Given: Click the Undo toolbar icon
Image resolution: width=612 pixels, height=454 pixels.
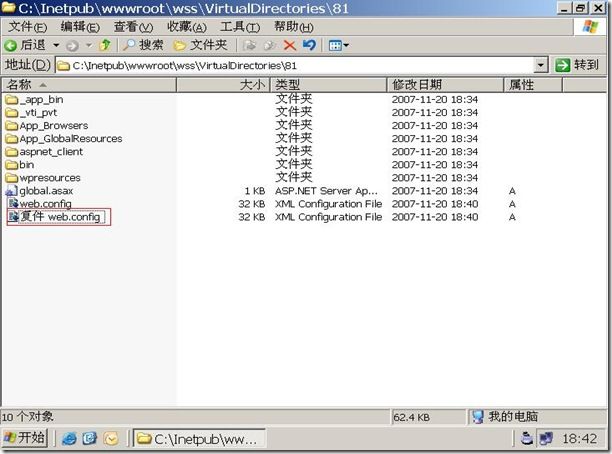Looking at the screenshot, I should click(x=309, y=45).
